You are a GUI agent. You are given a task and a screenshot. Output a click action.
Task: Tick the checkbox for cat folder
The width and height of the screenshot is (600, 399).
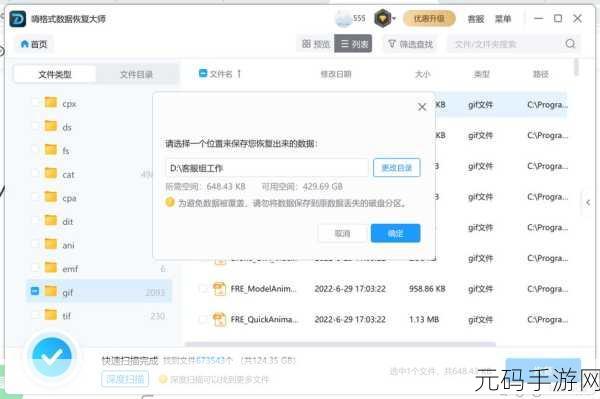point(35,174)
